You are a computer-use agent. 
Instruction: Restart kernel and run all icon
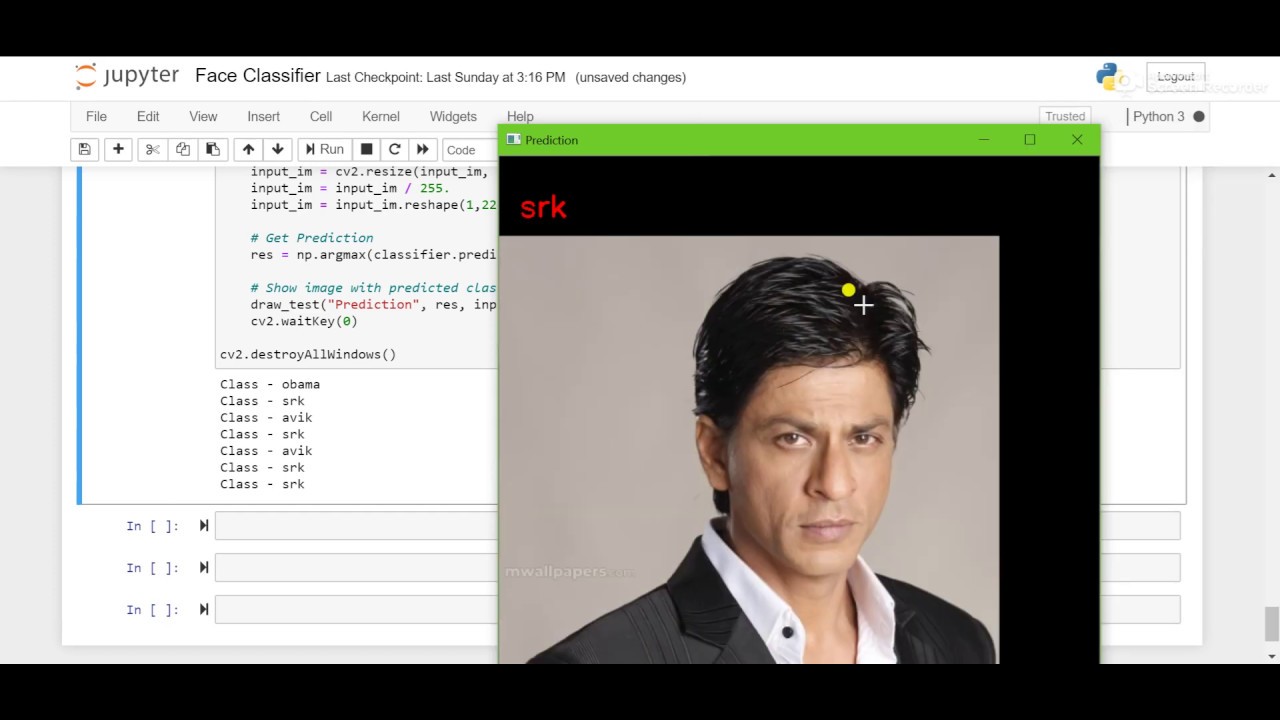(422, 149)
